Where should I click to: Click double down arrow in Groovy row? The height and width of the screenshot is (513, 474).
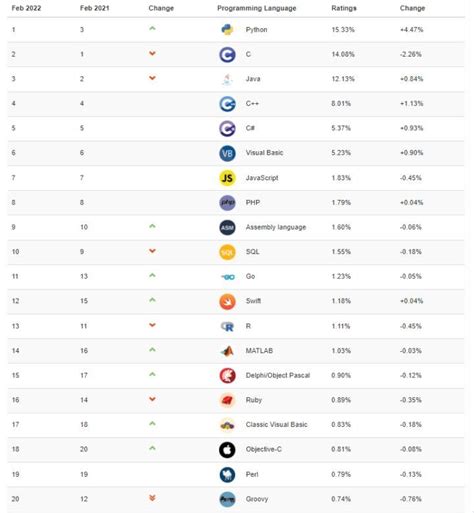(x=152, y=498)
